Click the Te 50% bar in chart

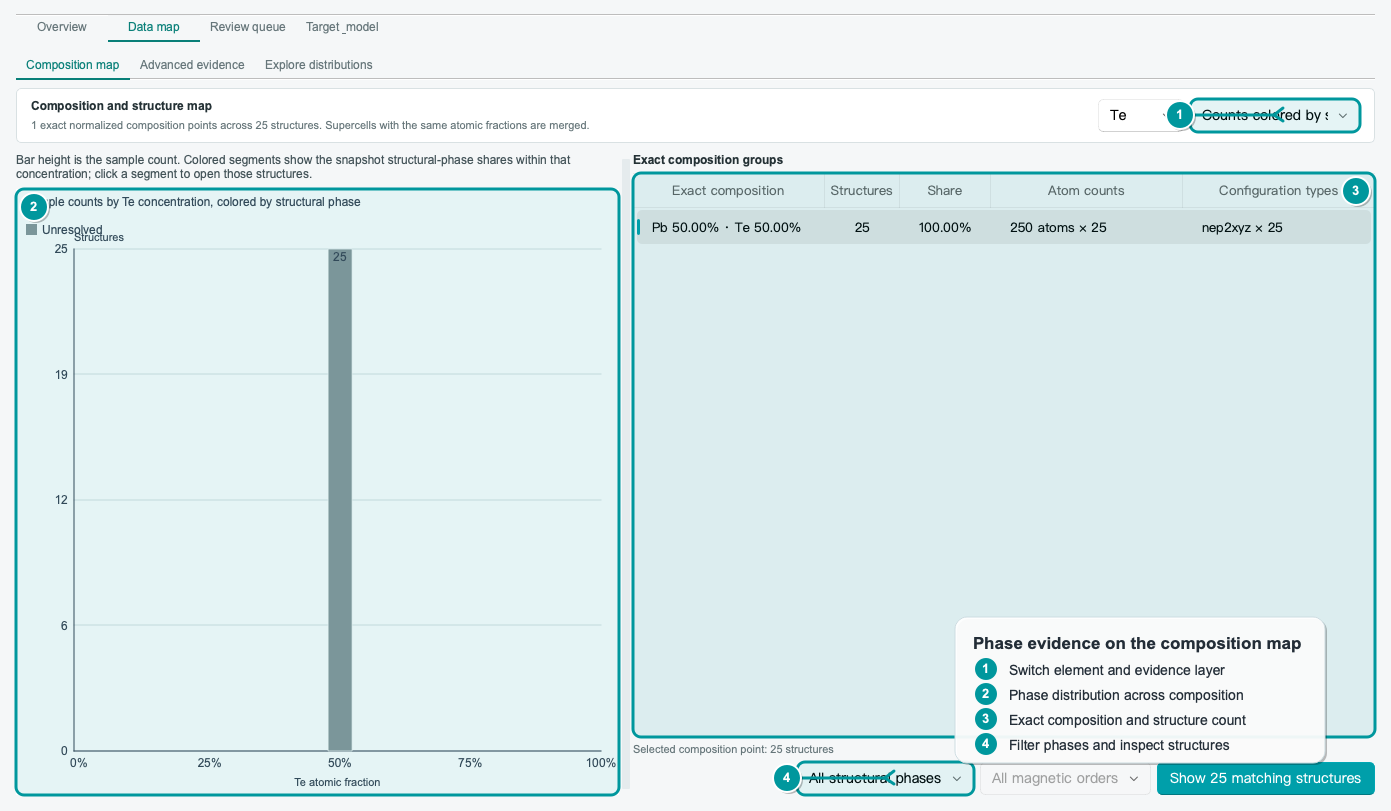(340, 499)
